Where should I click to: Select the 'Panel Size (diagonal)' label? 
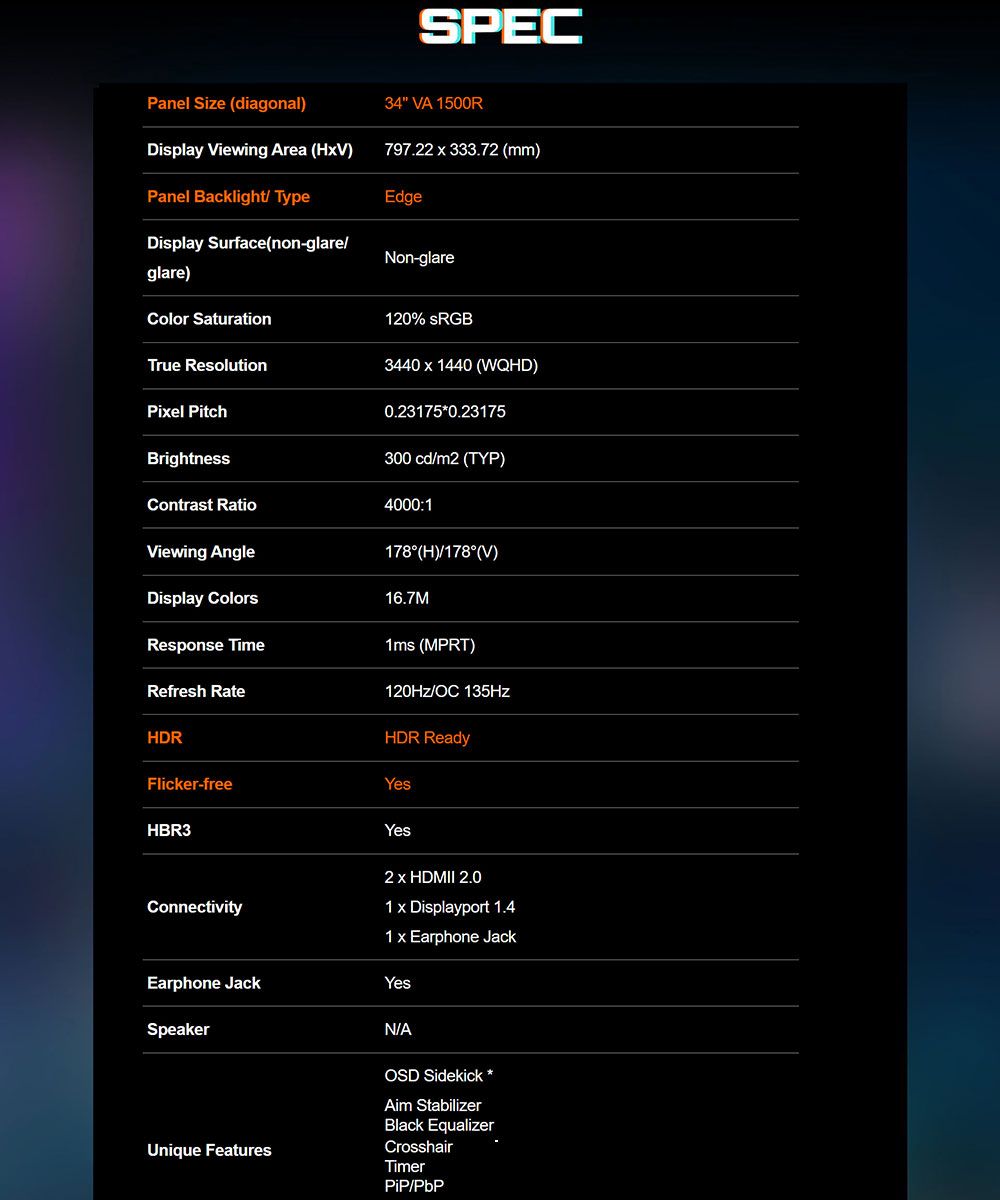tap(226, 104)
